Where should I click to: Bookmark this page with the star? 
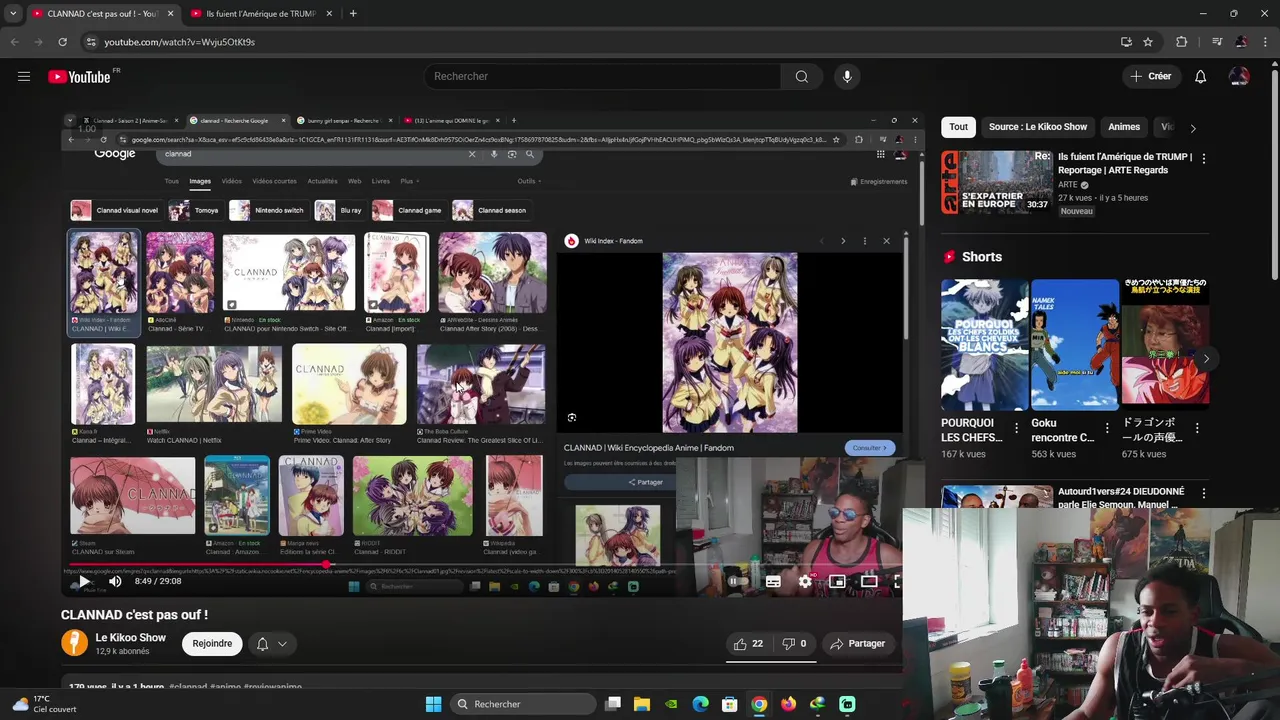(x=1148, y=42)
